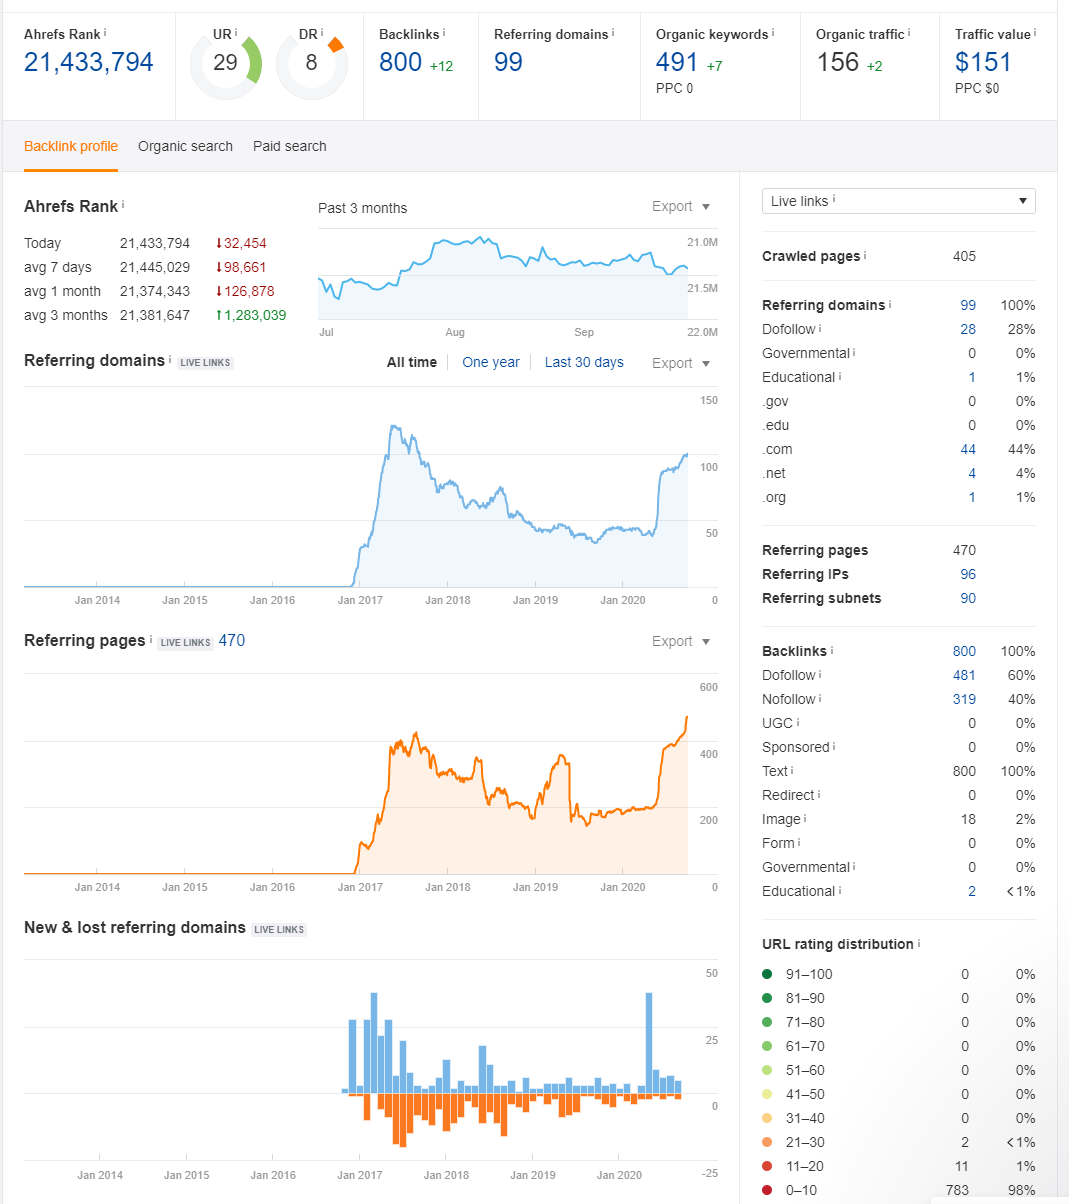Click the URL rating distribution info icon
The width and height of the screenshot is (1069, 1204).
[x=919, y=942]
